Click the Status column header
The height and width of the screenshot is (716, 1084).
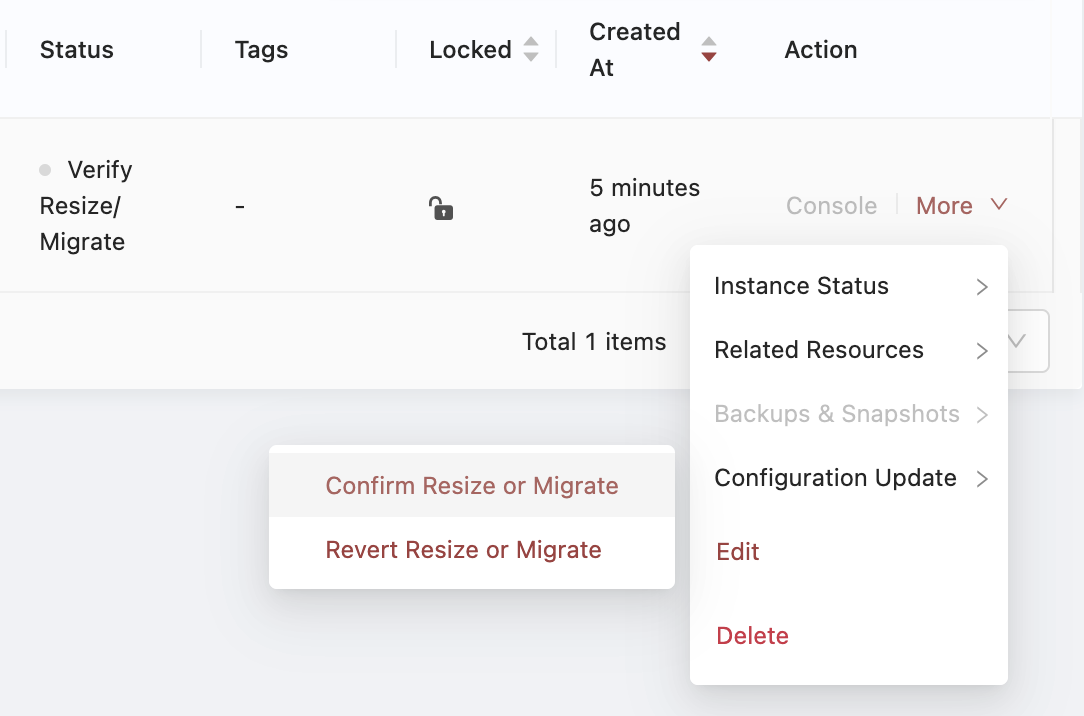click(x=77, y=50)
